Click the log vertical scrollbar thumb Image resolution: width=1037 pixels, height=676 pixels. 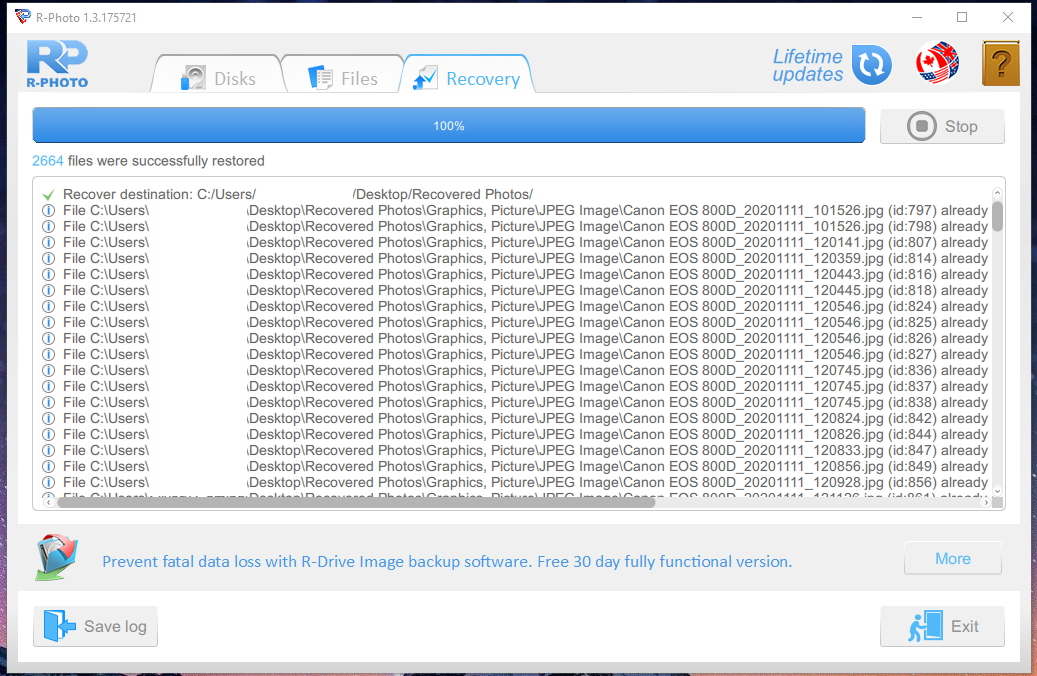tap(997, 216)
